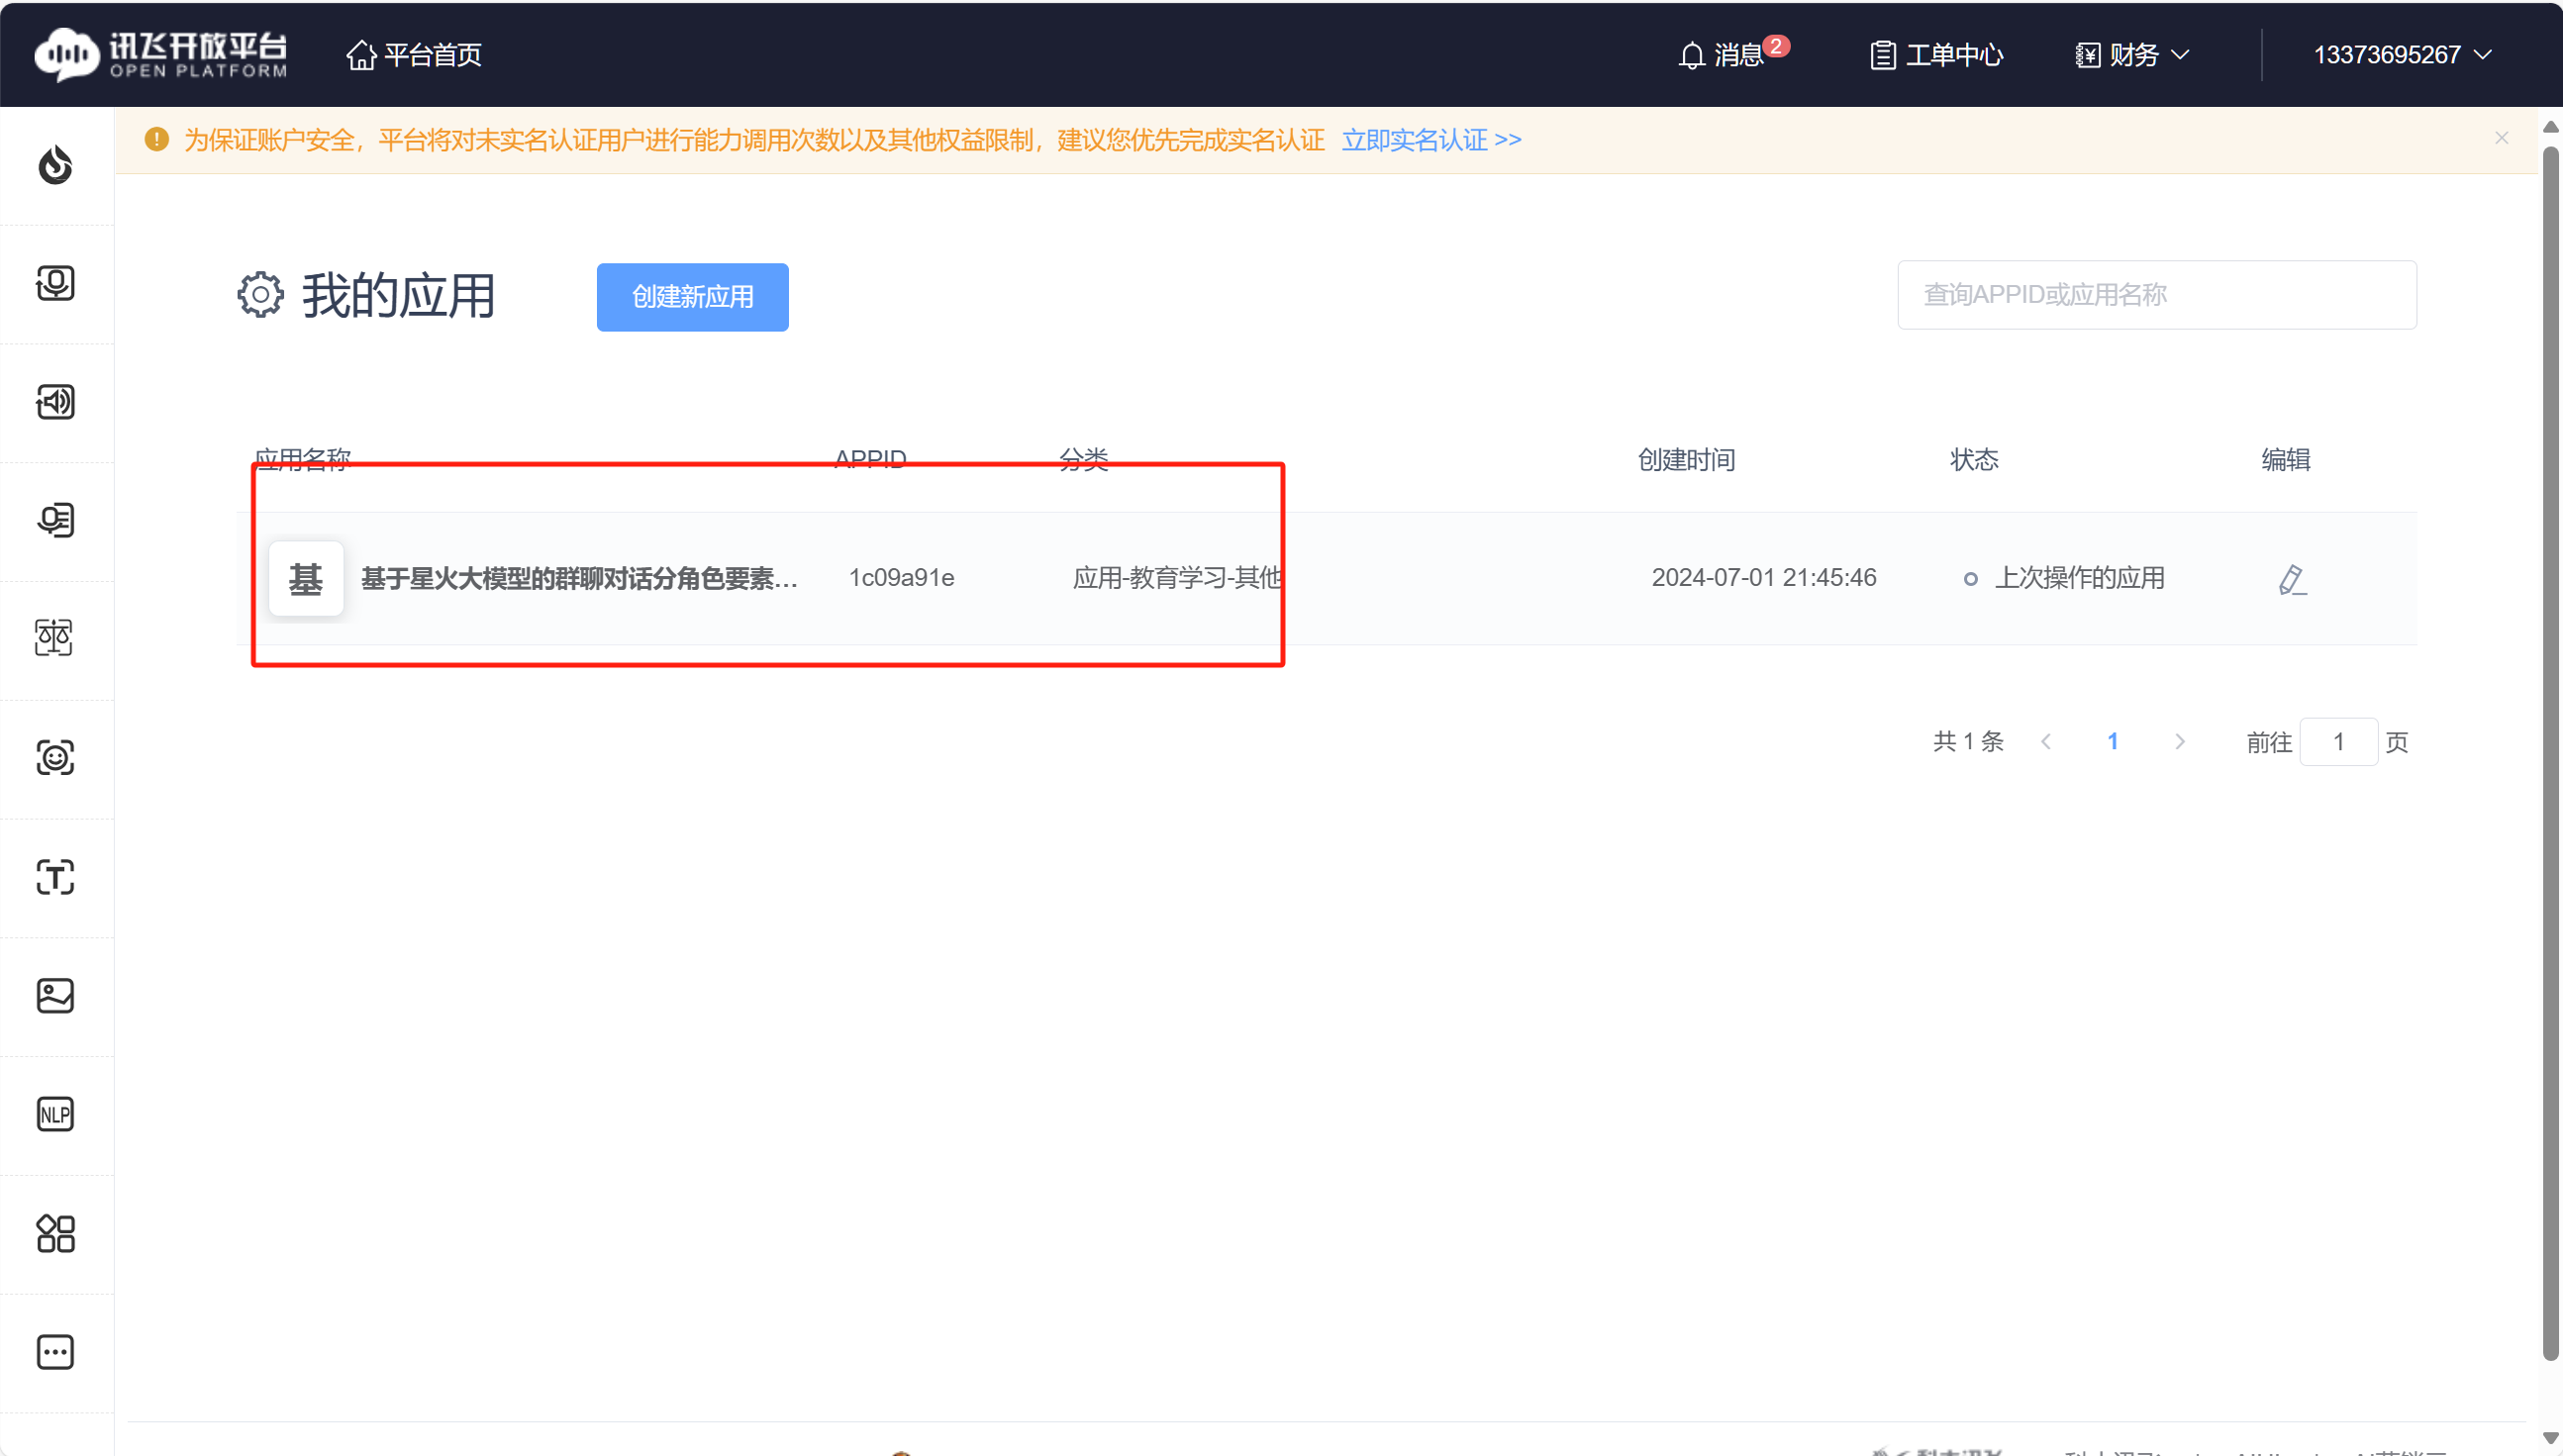Image resolution: width=2563 pixels, height=1456 pixels.
Task: Open the voice-and-text list sidebar icon
Action: coord(55,520)
